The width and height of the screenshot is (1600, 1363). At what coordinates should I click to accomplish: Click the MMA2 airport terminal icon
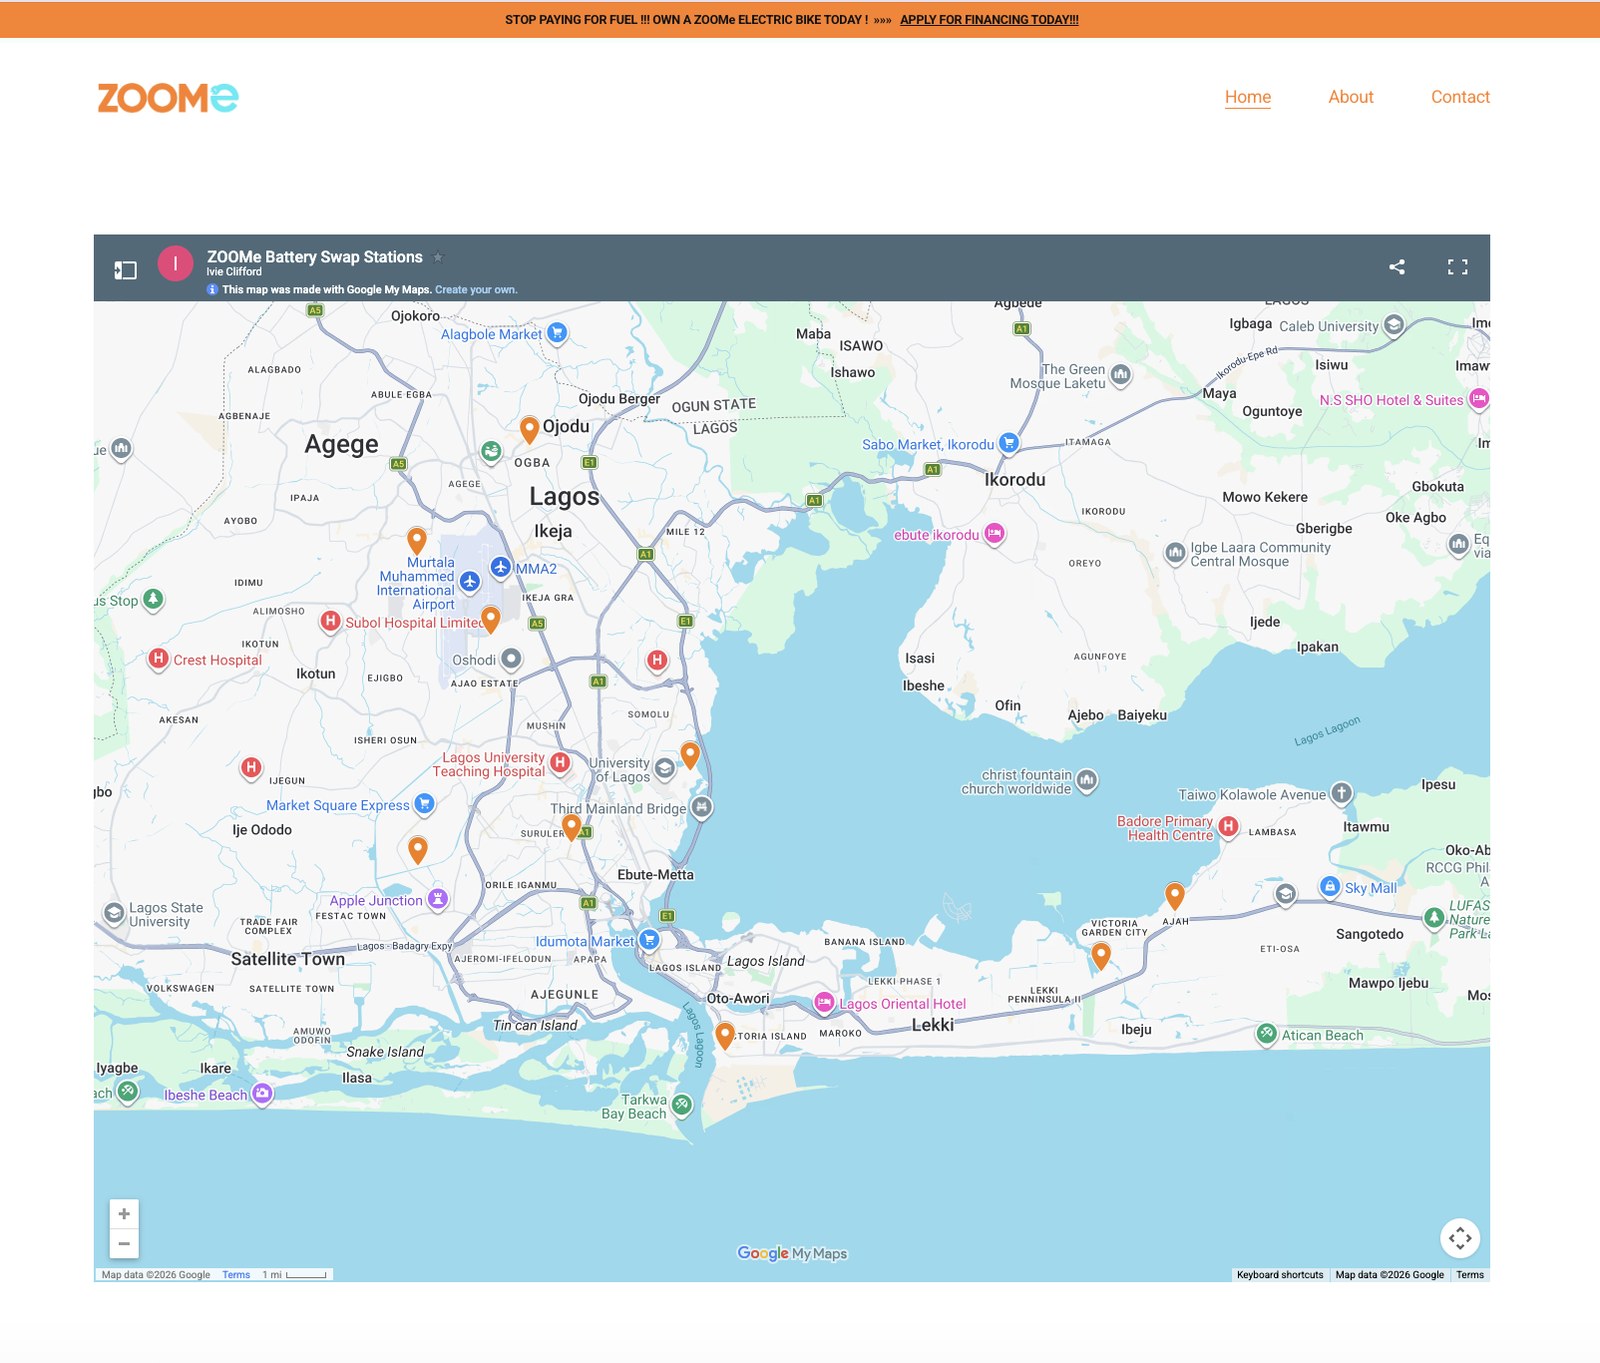[501, 568]
